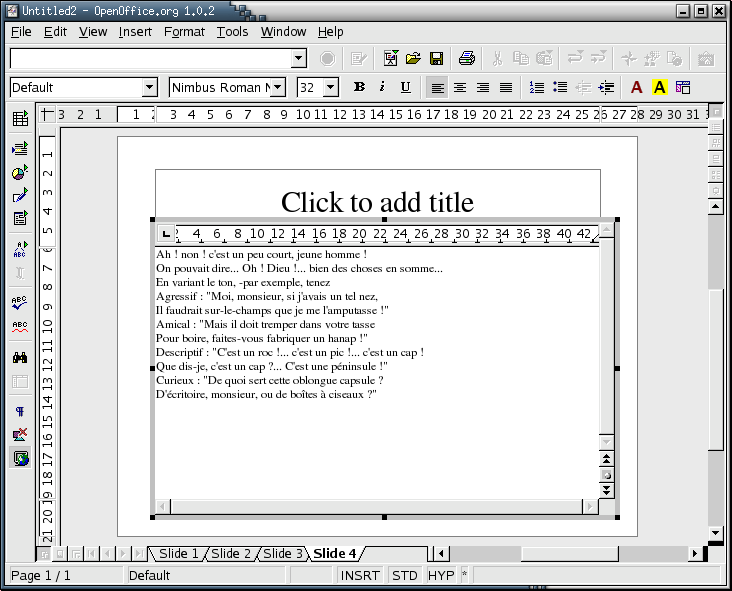Open the Insert menu
732x591 pixels.
click(x=135, y=32)
